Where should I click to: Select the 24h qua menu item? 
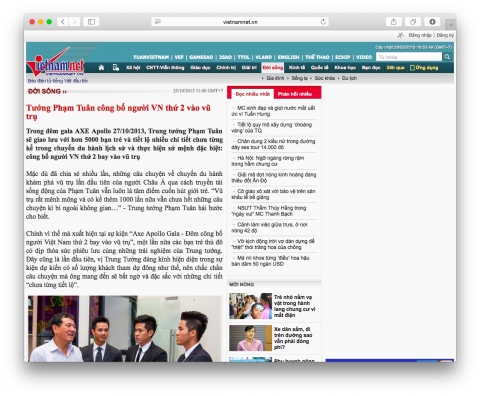(395, 68)
